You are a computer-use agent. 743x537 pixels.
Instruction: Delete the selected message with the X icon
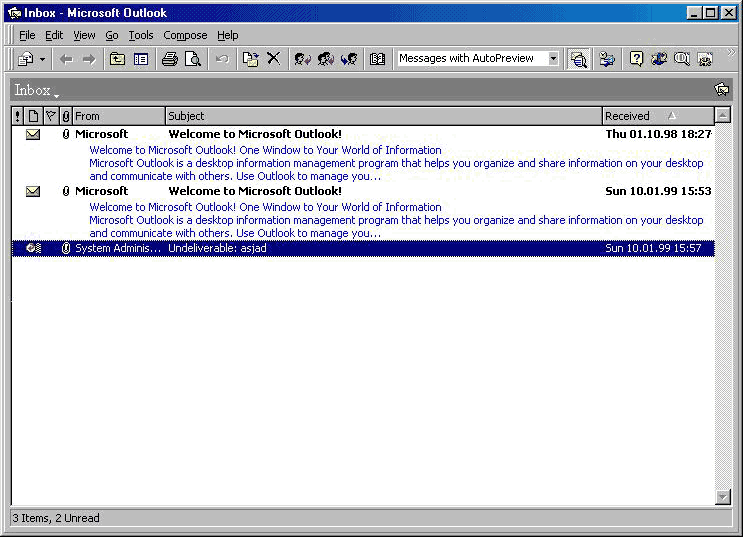click(x=273, y=59)
